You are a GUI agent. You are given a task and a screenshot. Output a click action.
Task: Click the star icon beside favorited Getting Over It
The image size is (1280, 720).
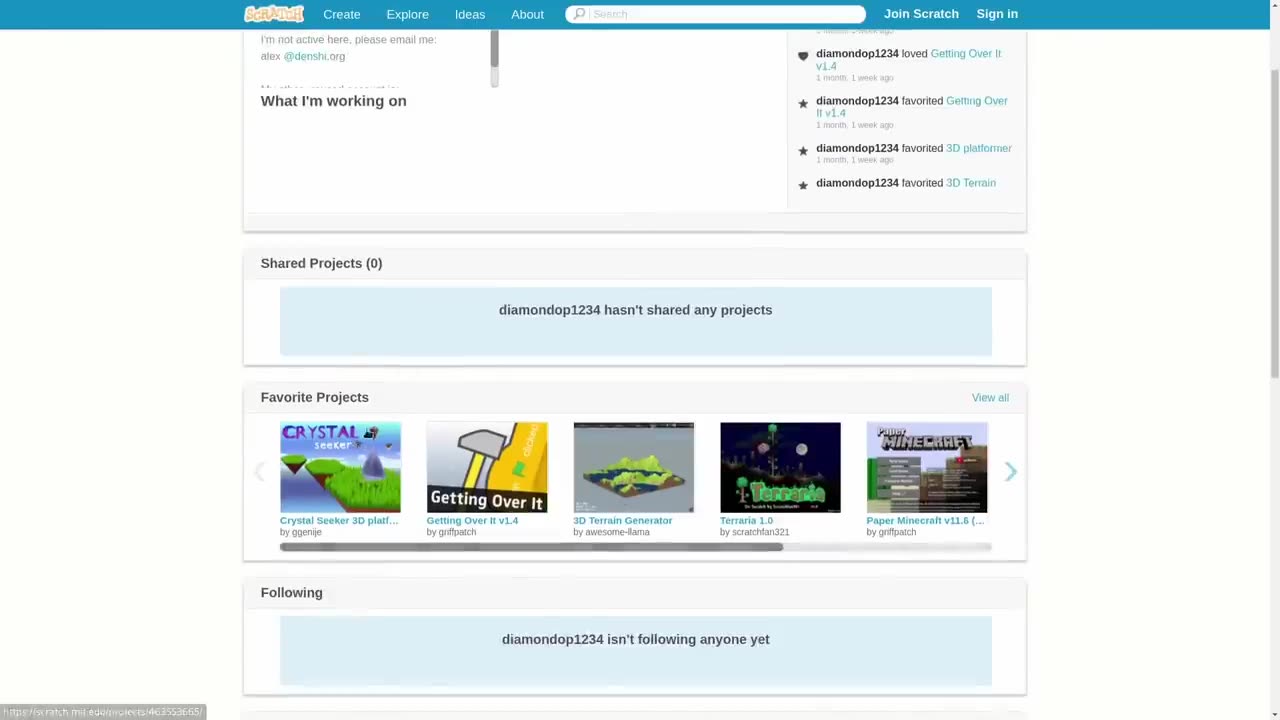point(803,103)
